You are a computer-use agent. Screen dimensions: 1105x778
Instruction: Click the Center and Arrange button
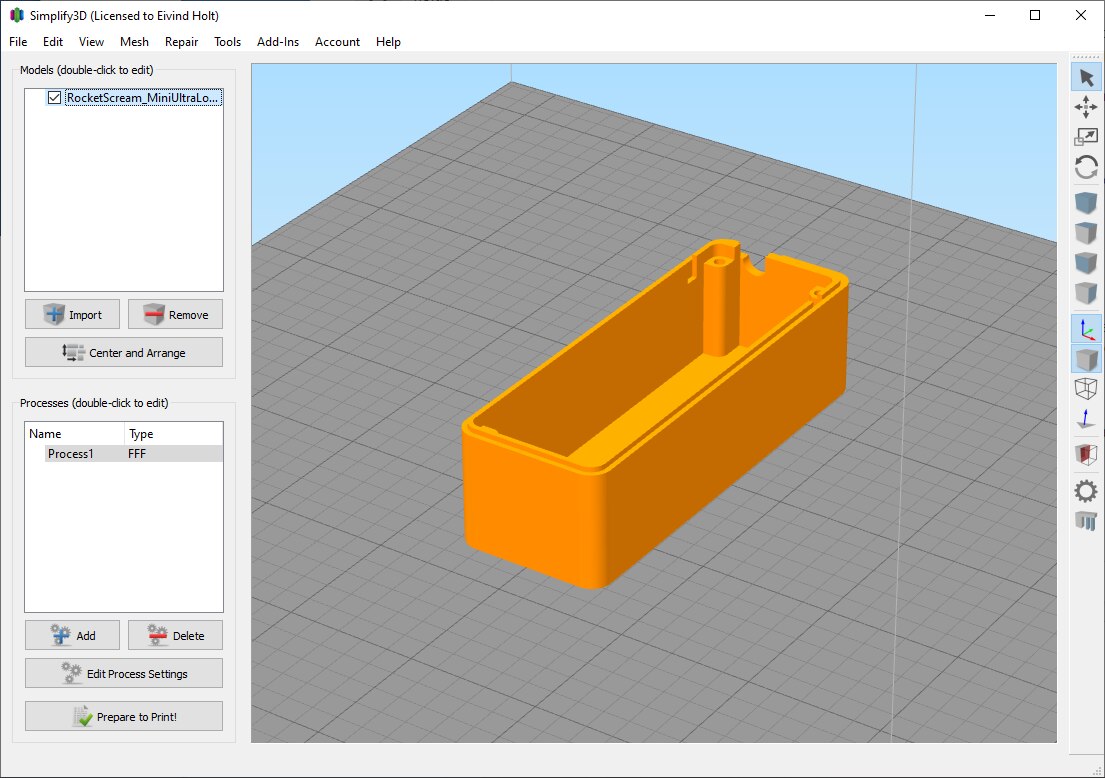(124, 352)
